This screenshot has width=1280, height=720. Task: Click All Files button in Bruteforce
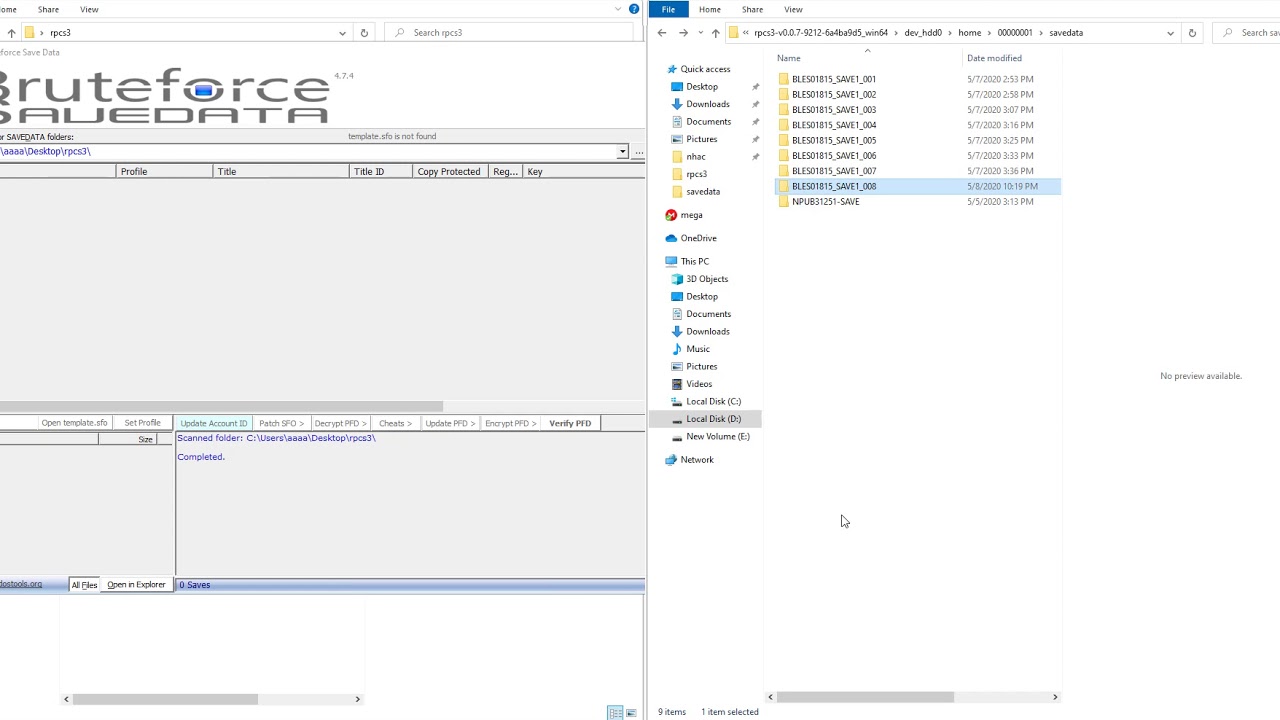(84, 585)
